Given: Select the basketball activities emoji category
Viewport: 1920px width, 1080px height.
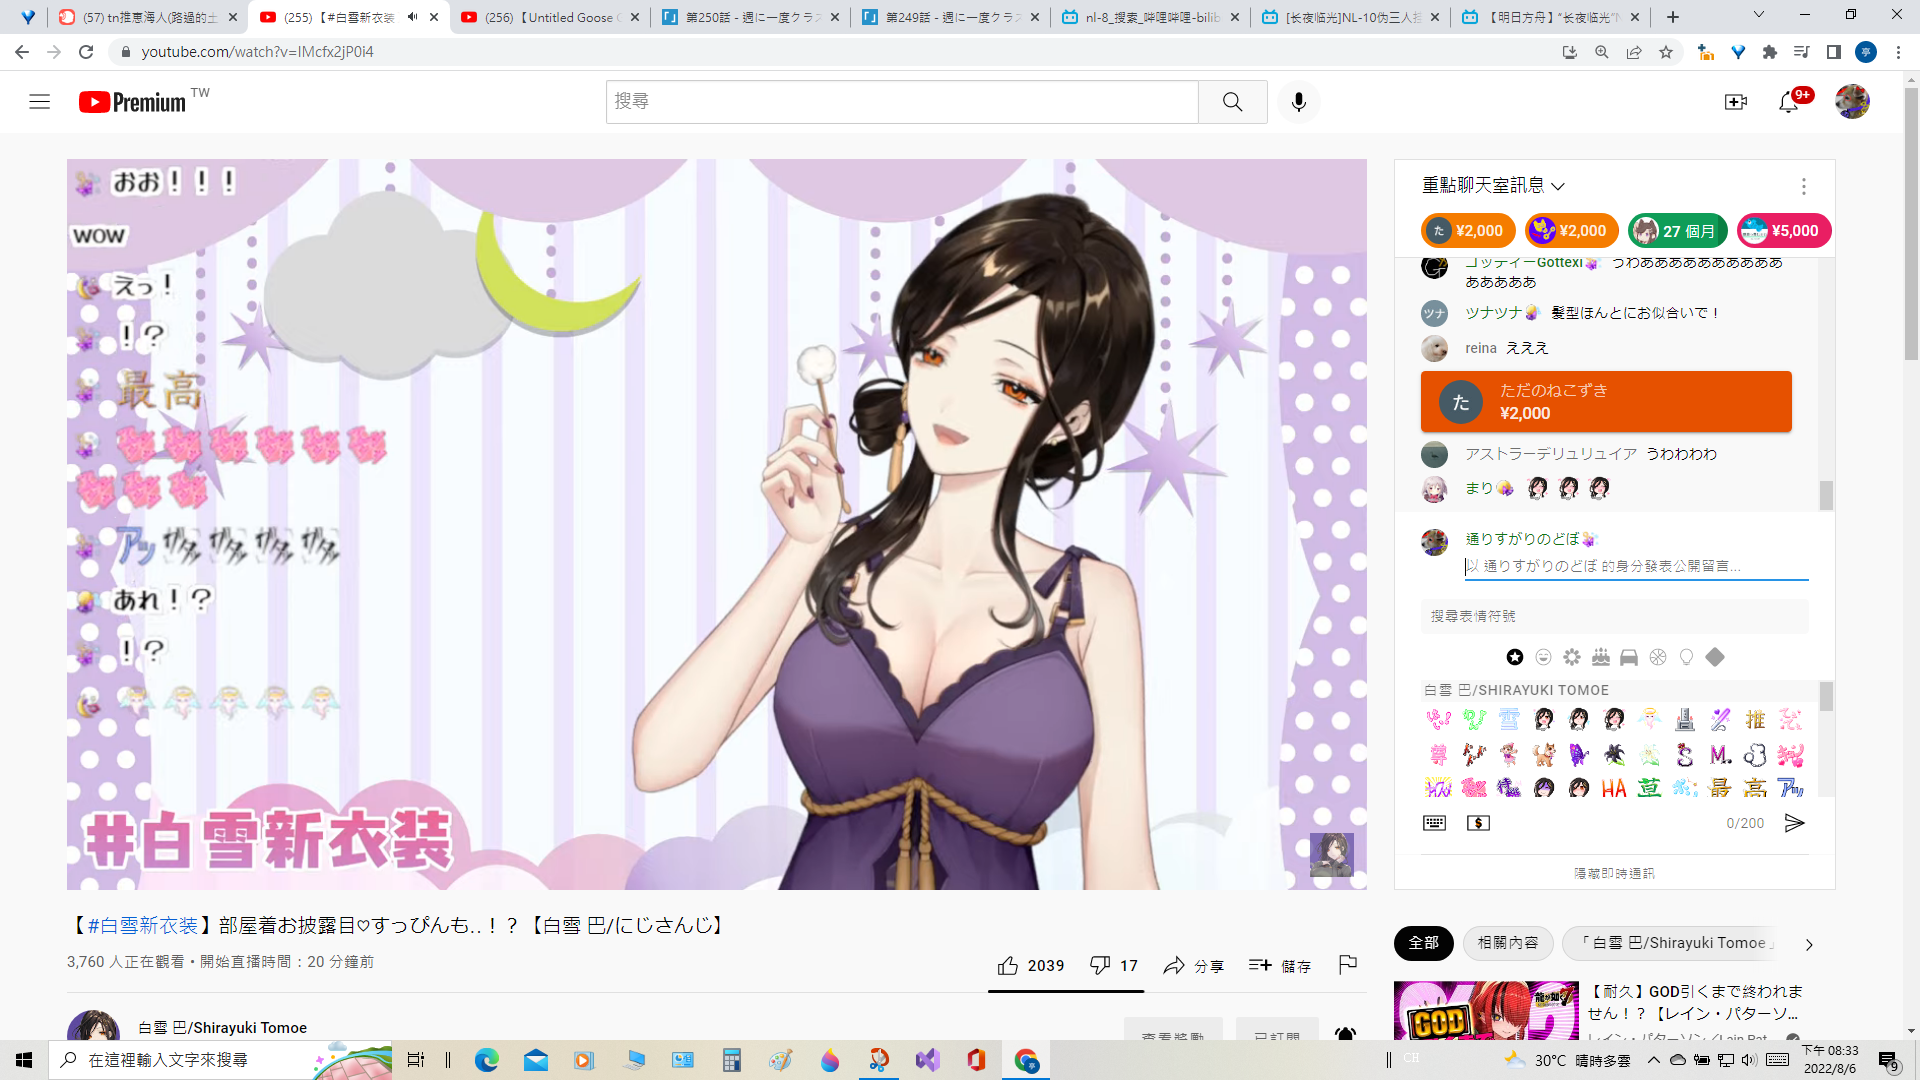Looking at the screenshot, I should pos(1658,657).
